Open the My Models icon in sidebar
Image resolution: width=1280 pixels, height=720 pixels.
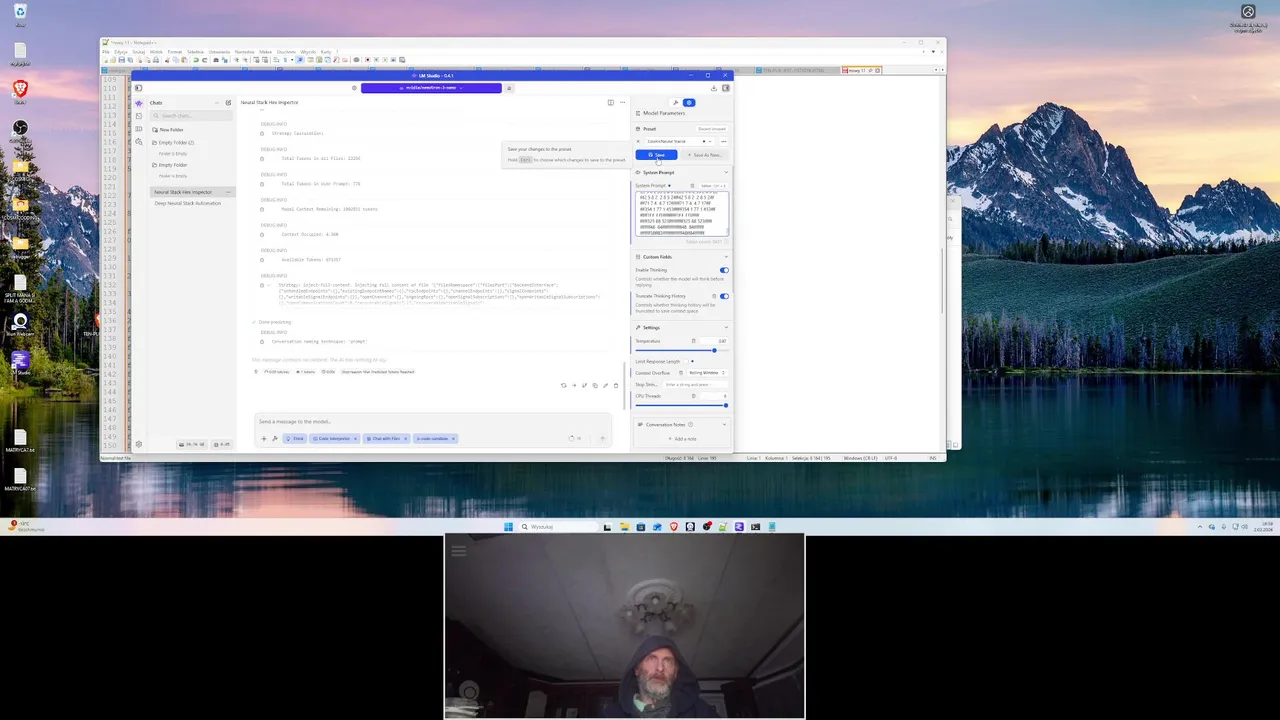[139, 129]
